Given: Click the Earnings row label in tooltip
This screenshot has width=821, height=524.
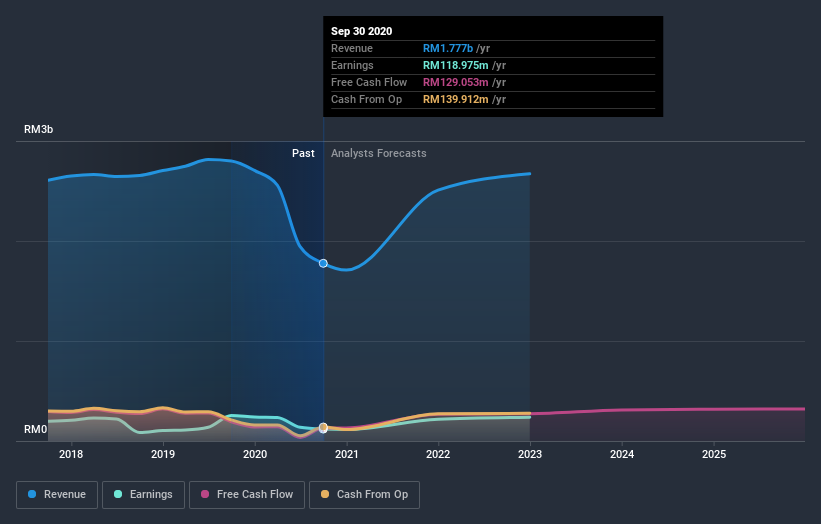Looking at the screenshot, I should tap(352, 65).
